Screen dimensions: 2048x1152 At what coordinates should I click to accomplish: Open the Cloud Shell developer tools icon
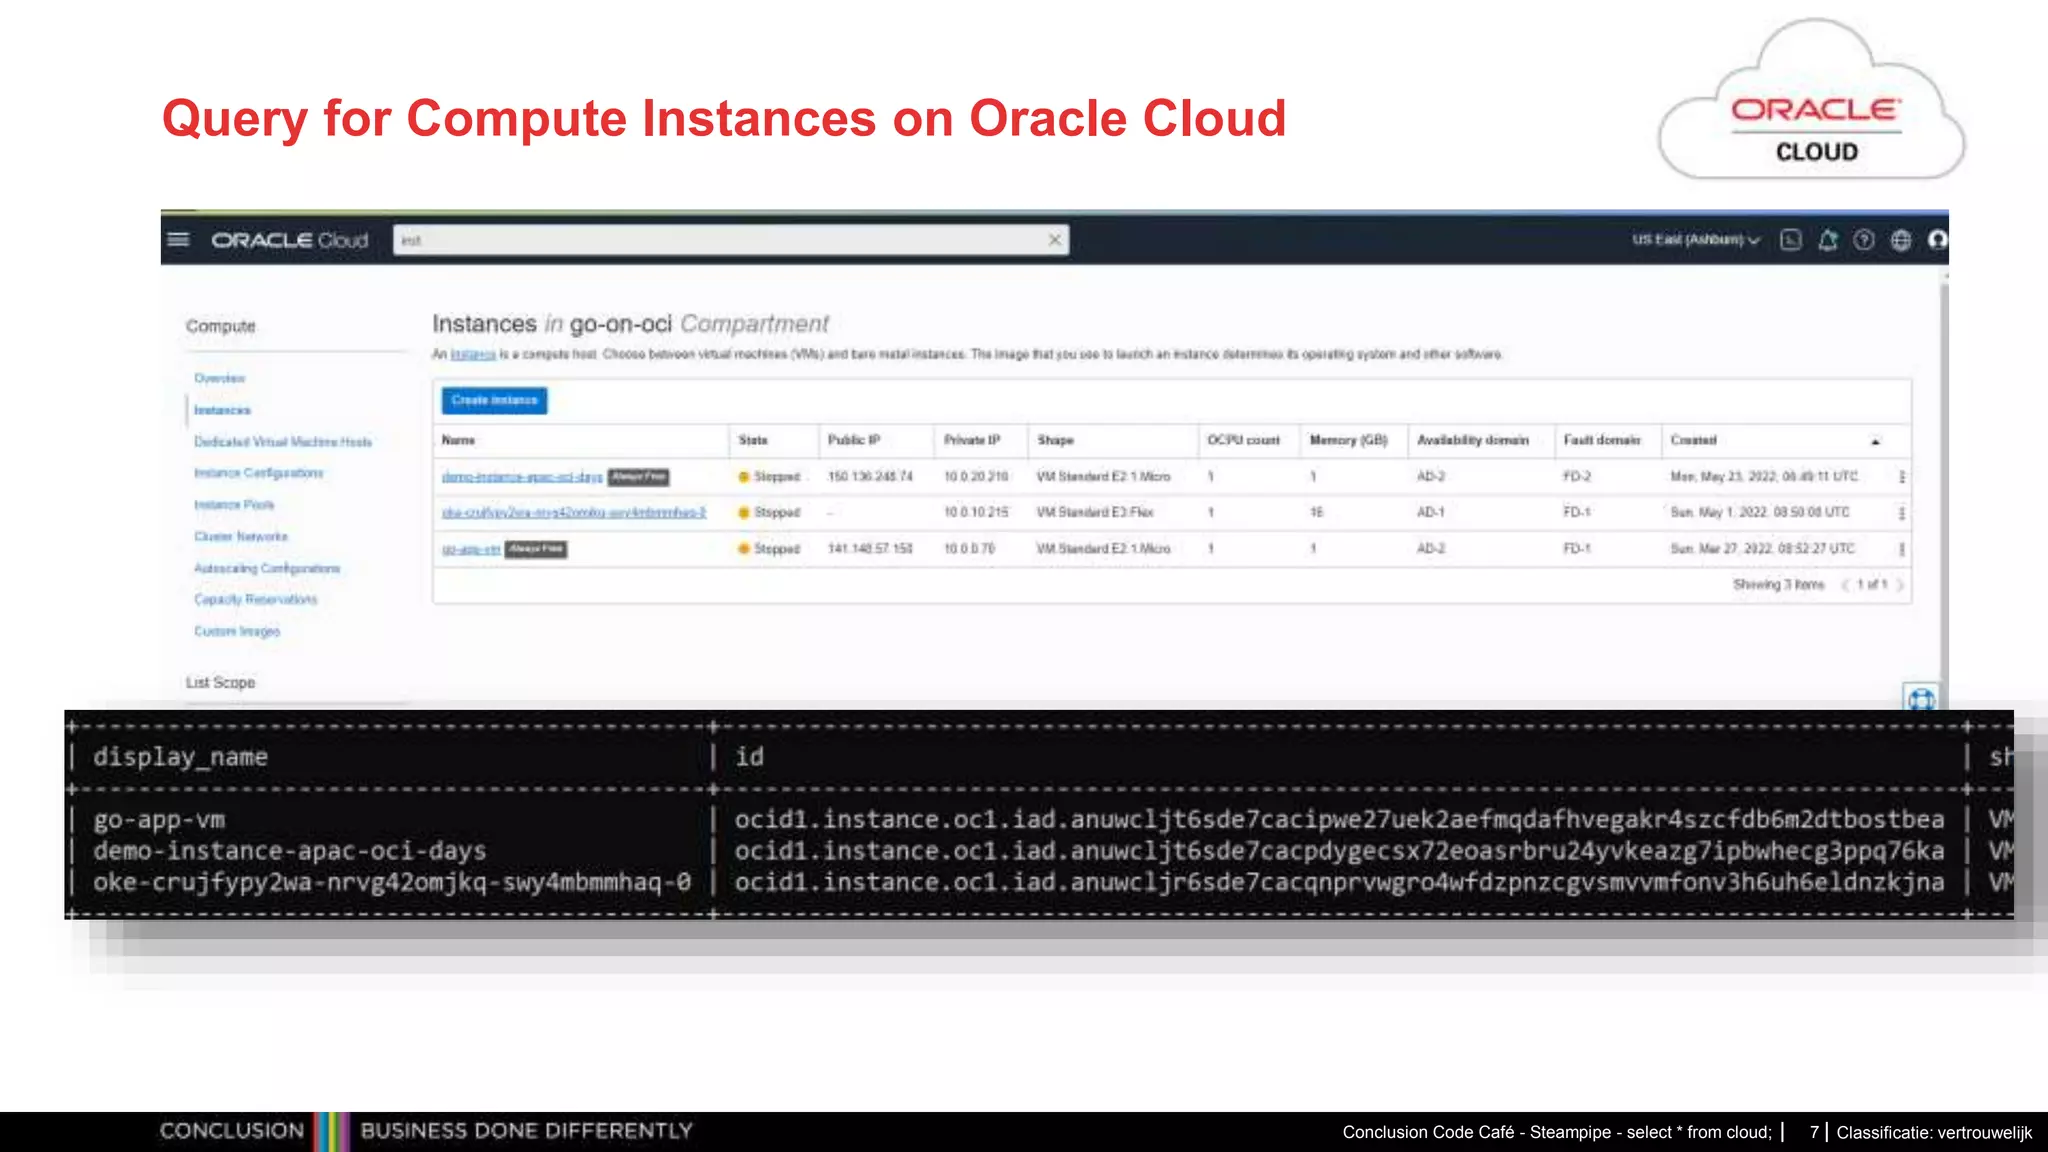click(x=1791, y=240)
